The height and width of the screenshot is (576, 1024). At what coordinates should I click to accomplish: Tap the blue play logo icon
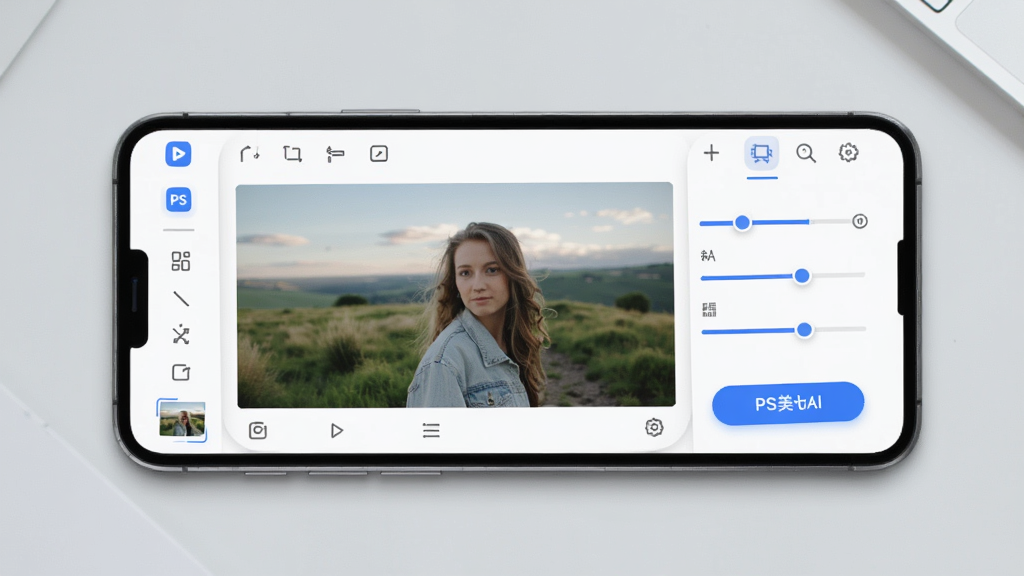click(x=178, y=154)
